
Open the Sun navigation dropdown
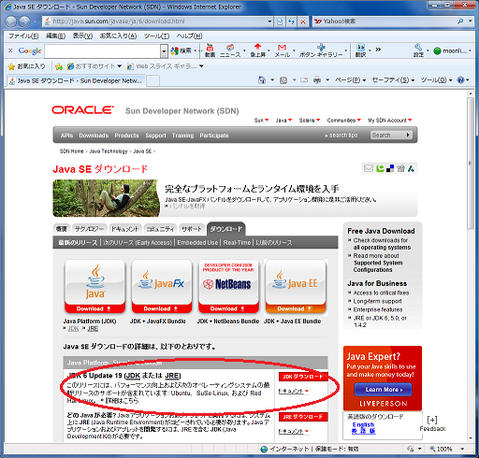coord(261,120)
